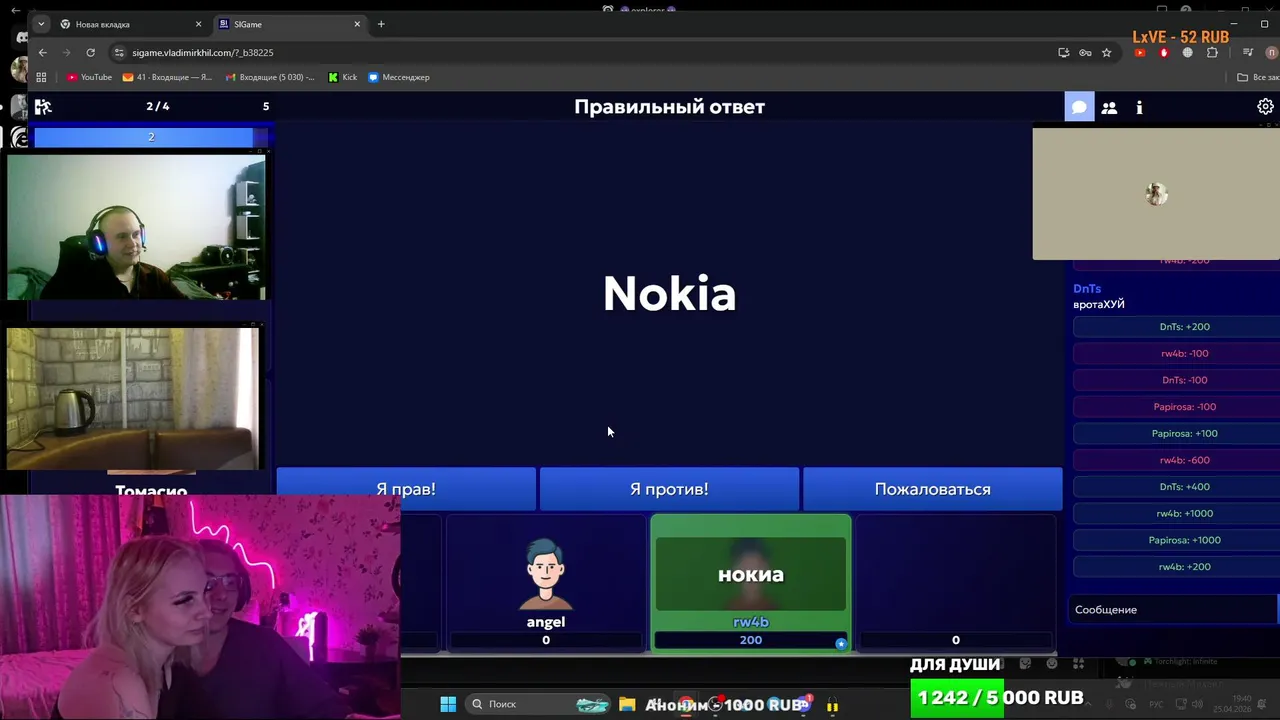Select the SIGame browser tab
The height and width of the screenshot is (720, 1280).
click(288, 24)
